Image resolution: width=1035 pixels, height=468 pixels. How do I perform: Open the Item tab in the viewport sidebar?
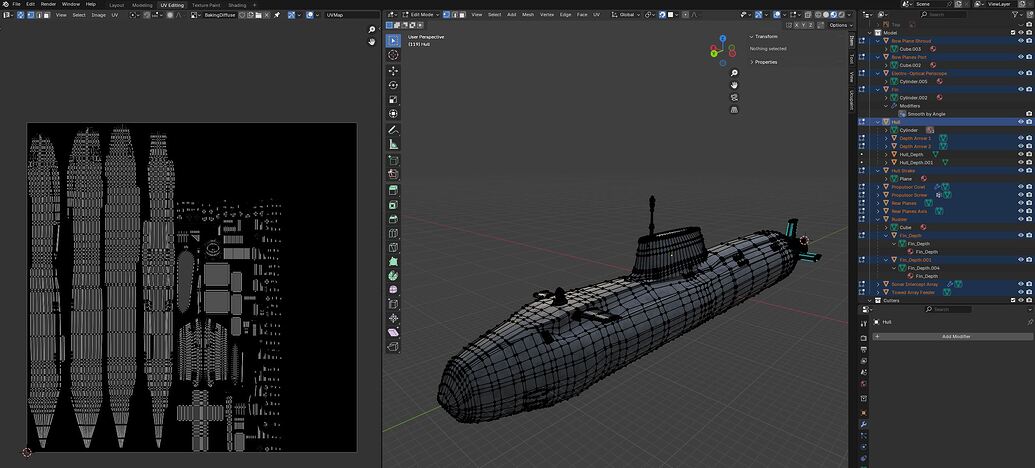point(851,40)
